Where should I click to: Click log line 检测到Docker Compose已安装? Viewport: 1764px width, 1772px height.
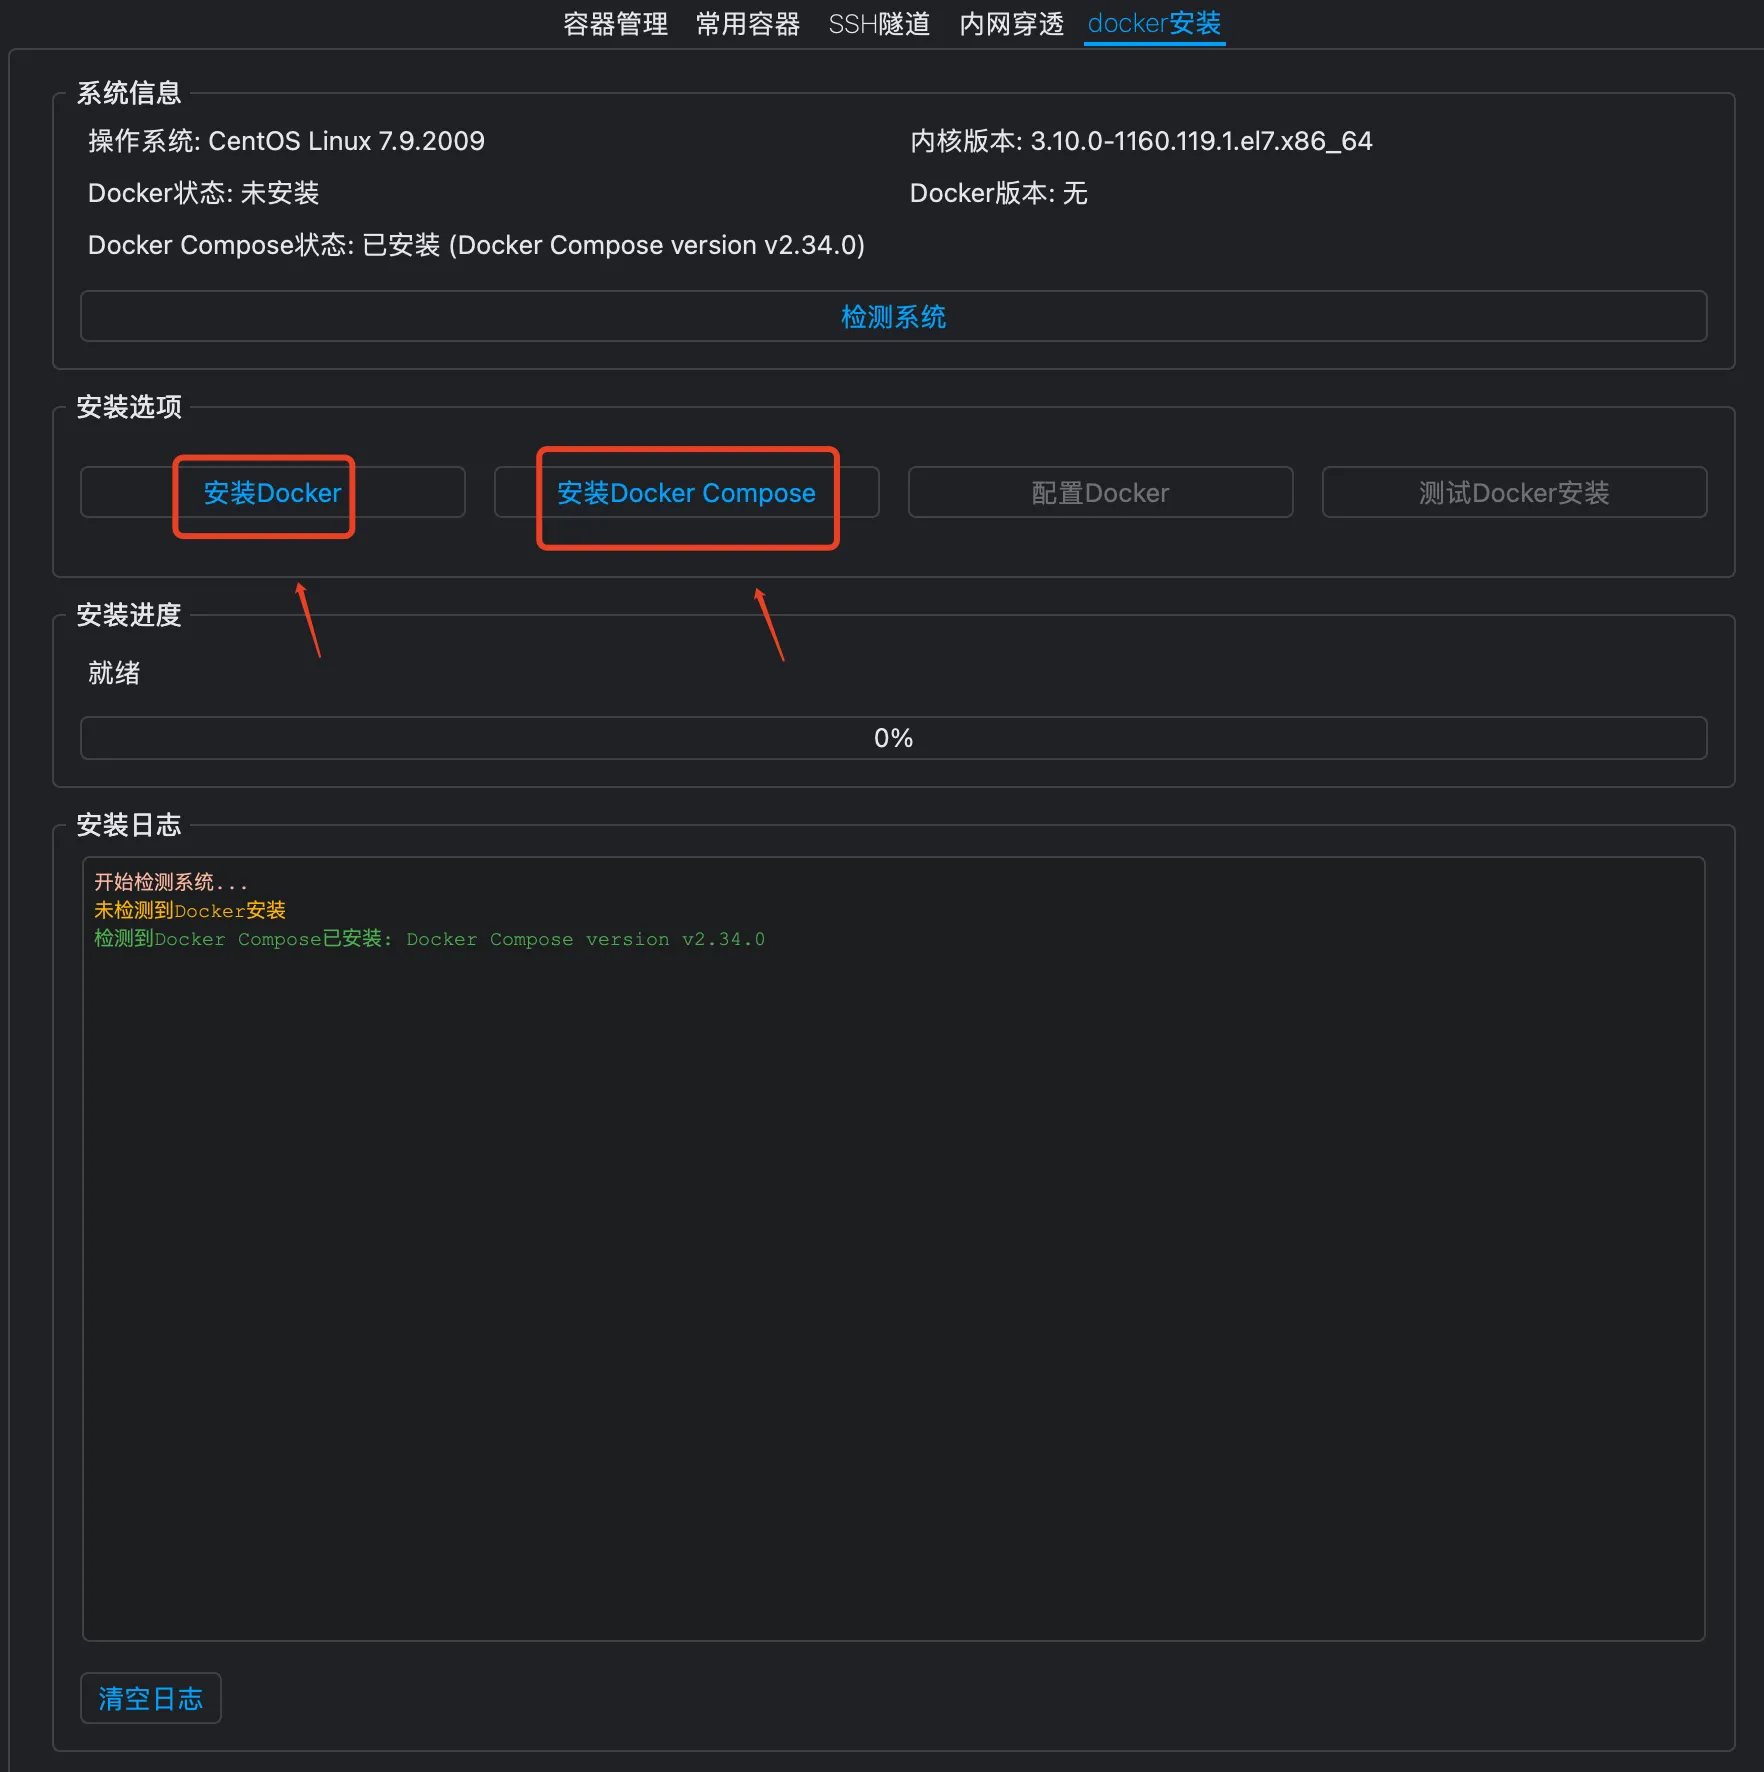pyautogui.click(x=429, y=939)
